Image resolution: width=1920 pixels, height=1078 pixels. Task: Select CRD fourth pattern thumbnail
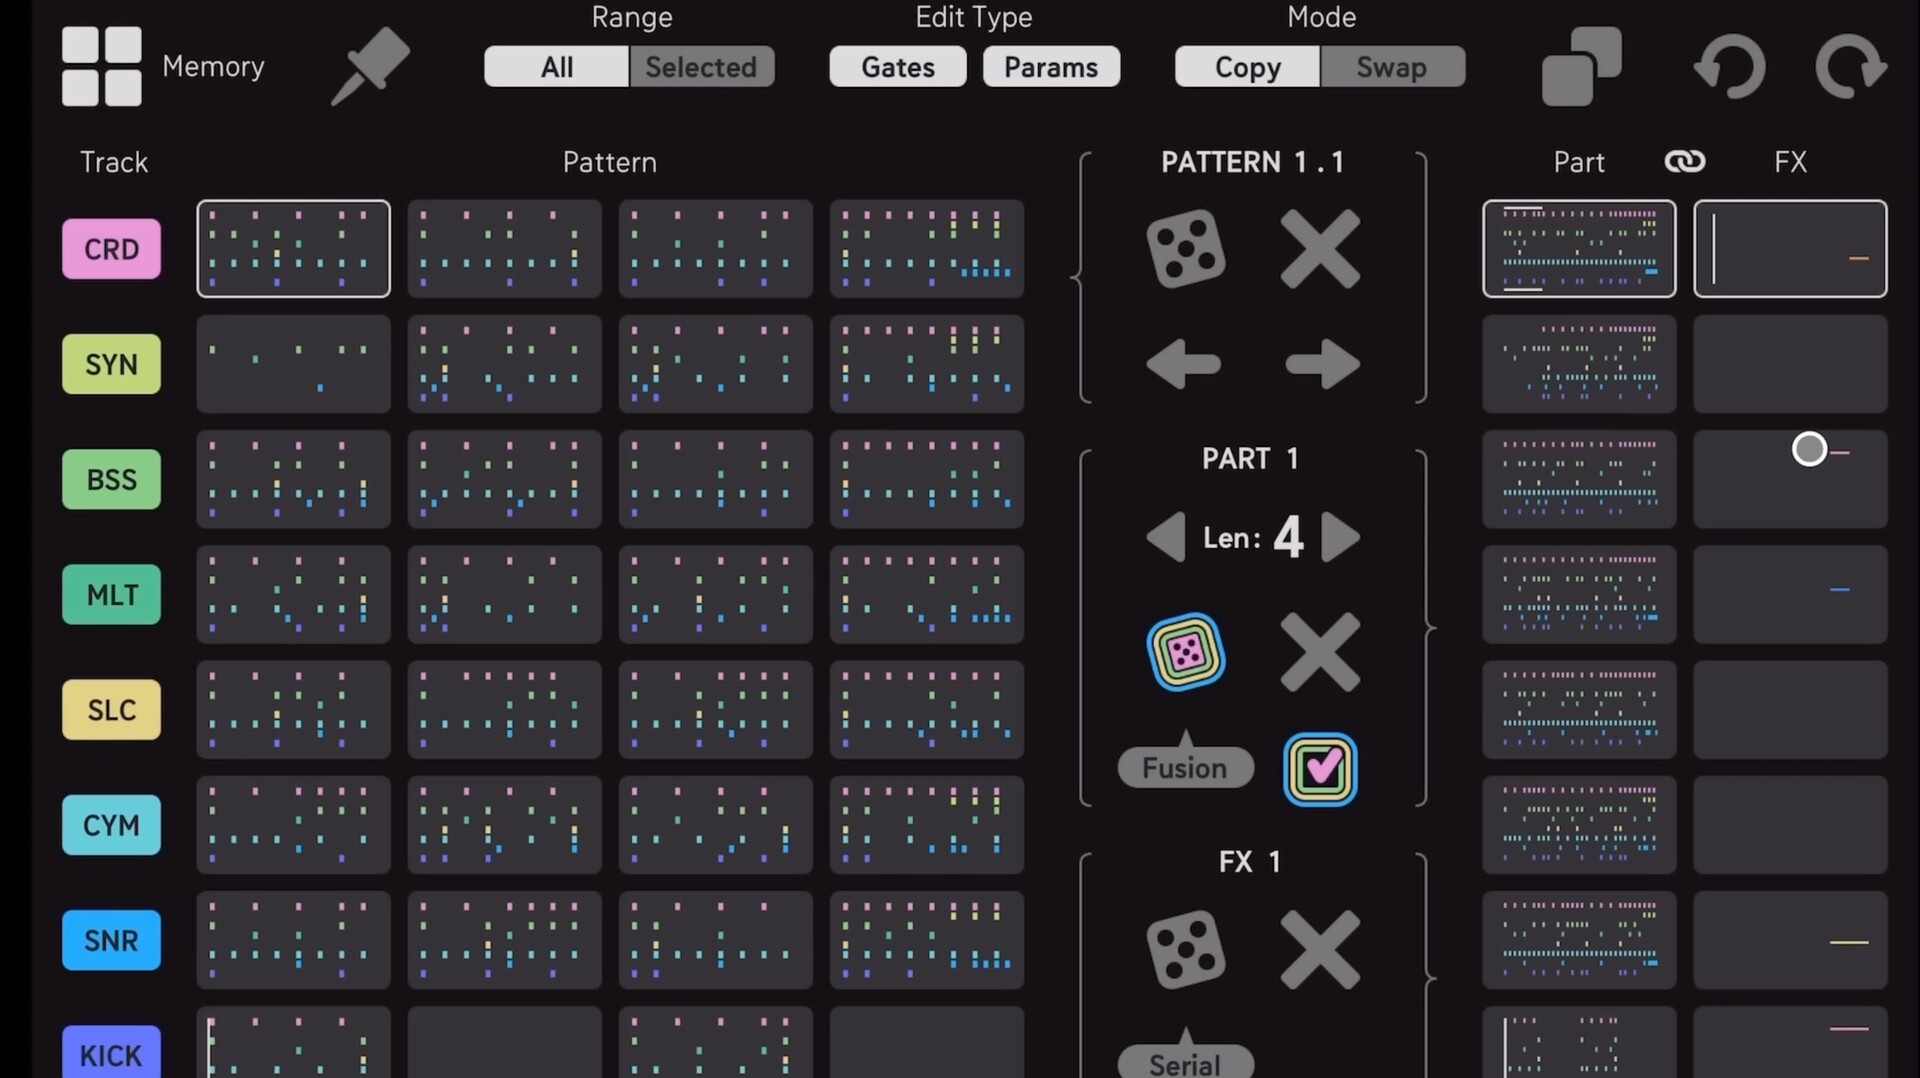pos(926,249)
